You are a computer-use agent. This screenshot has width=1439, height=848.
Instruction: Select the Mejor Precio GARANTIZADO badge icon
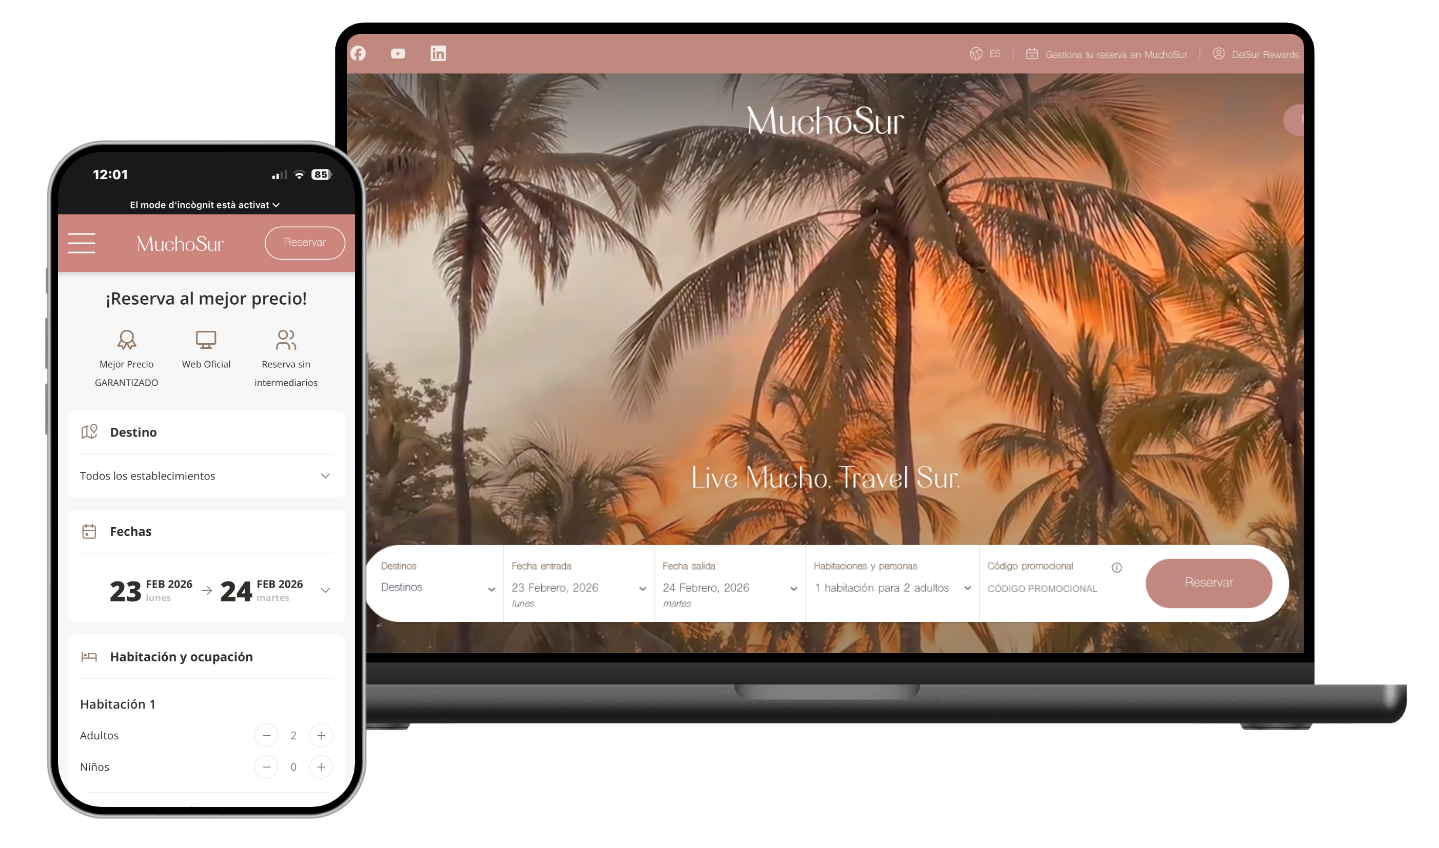coord(126,340)
